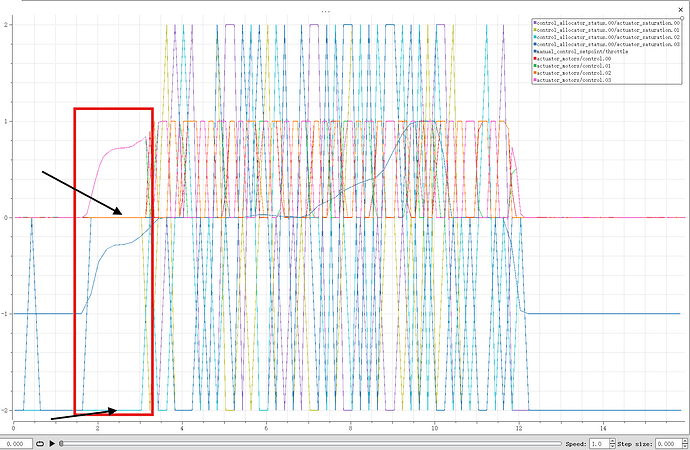Toggle actuator_saturation.02 curve in legend
This screenshot has height=450, width=690.
(x=607, y=37)
